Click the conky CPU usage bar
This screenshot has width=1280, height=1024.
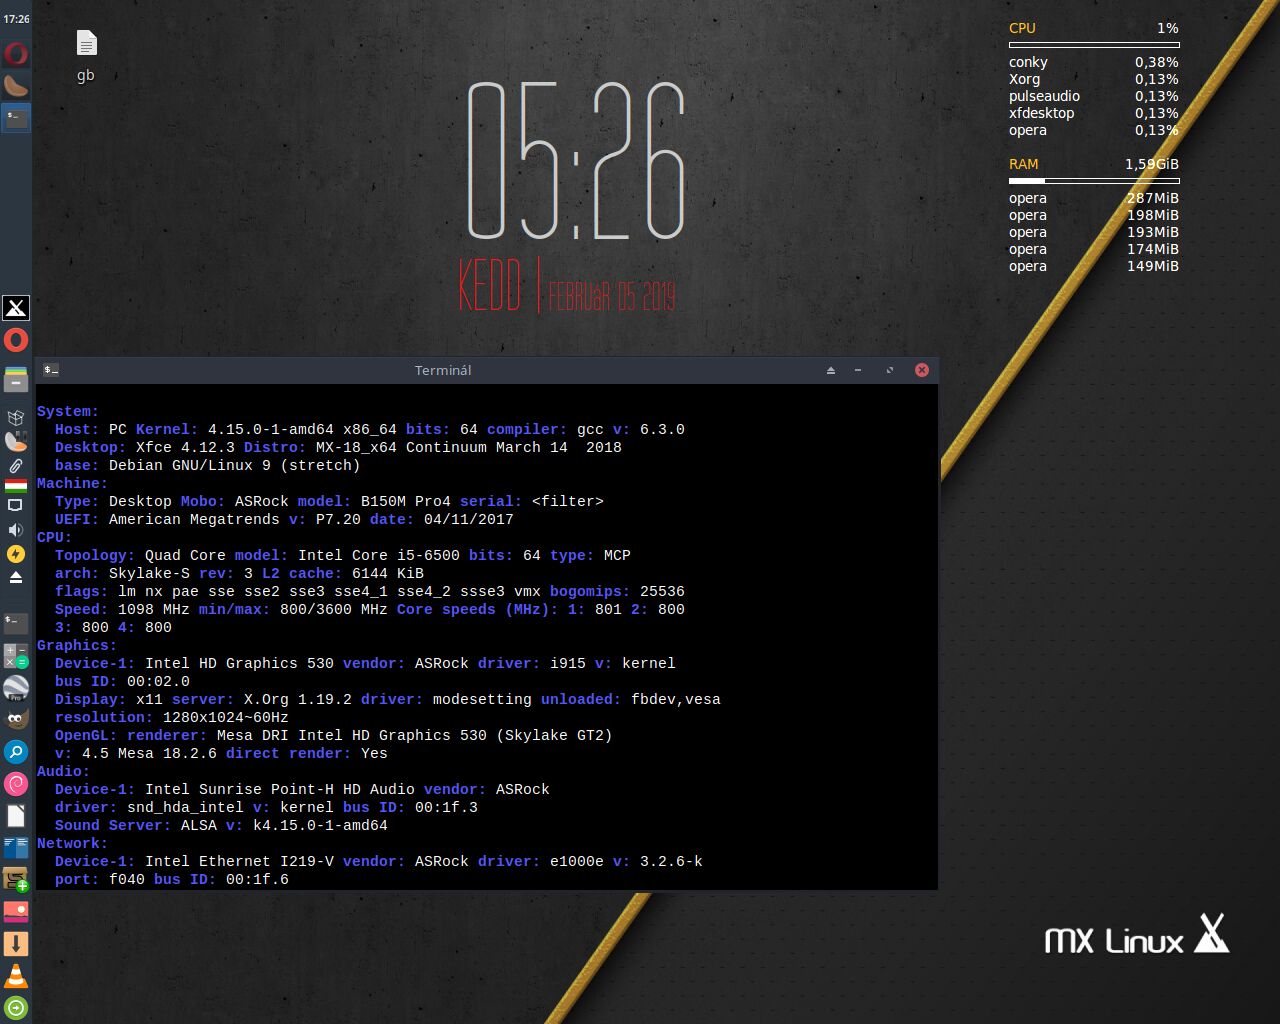coord(1094,45)
